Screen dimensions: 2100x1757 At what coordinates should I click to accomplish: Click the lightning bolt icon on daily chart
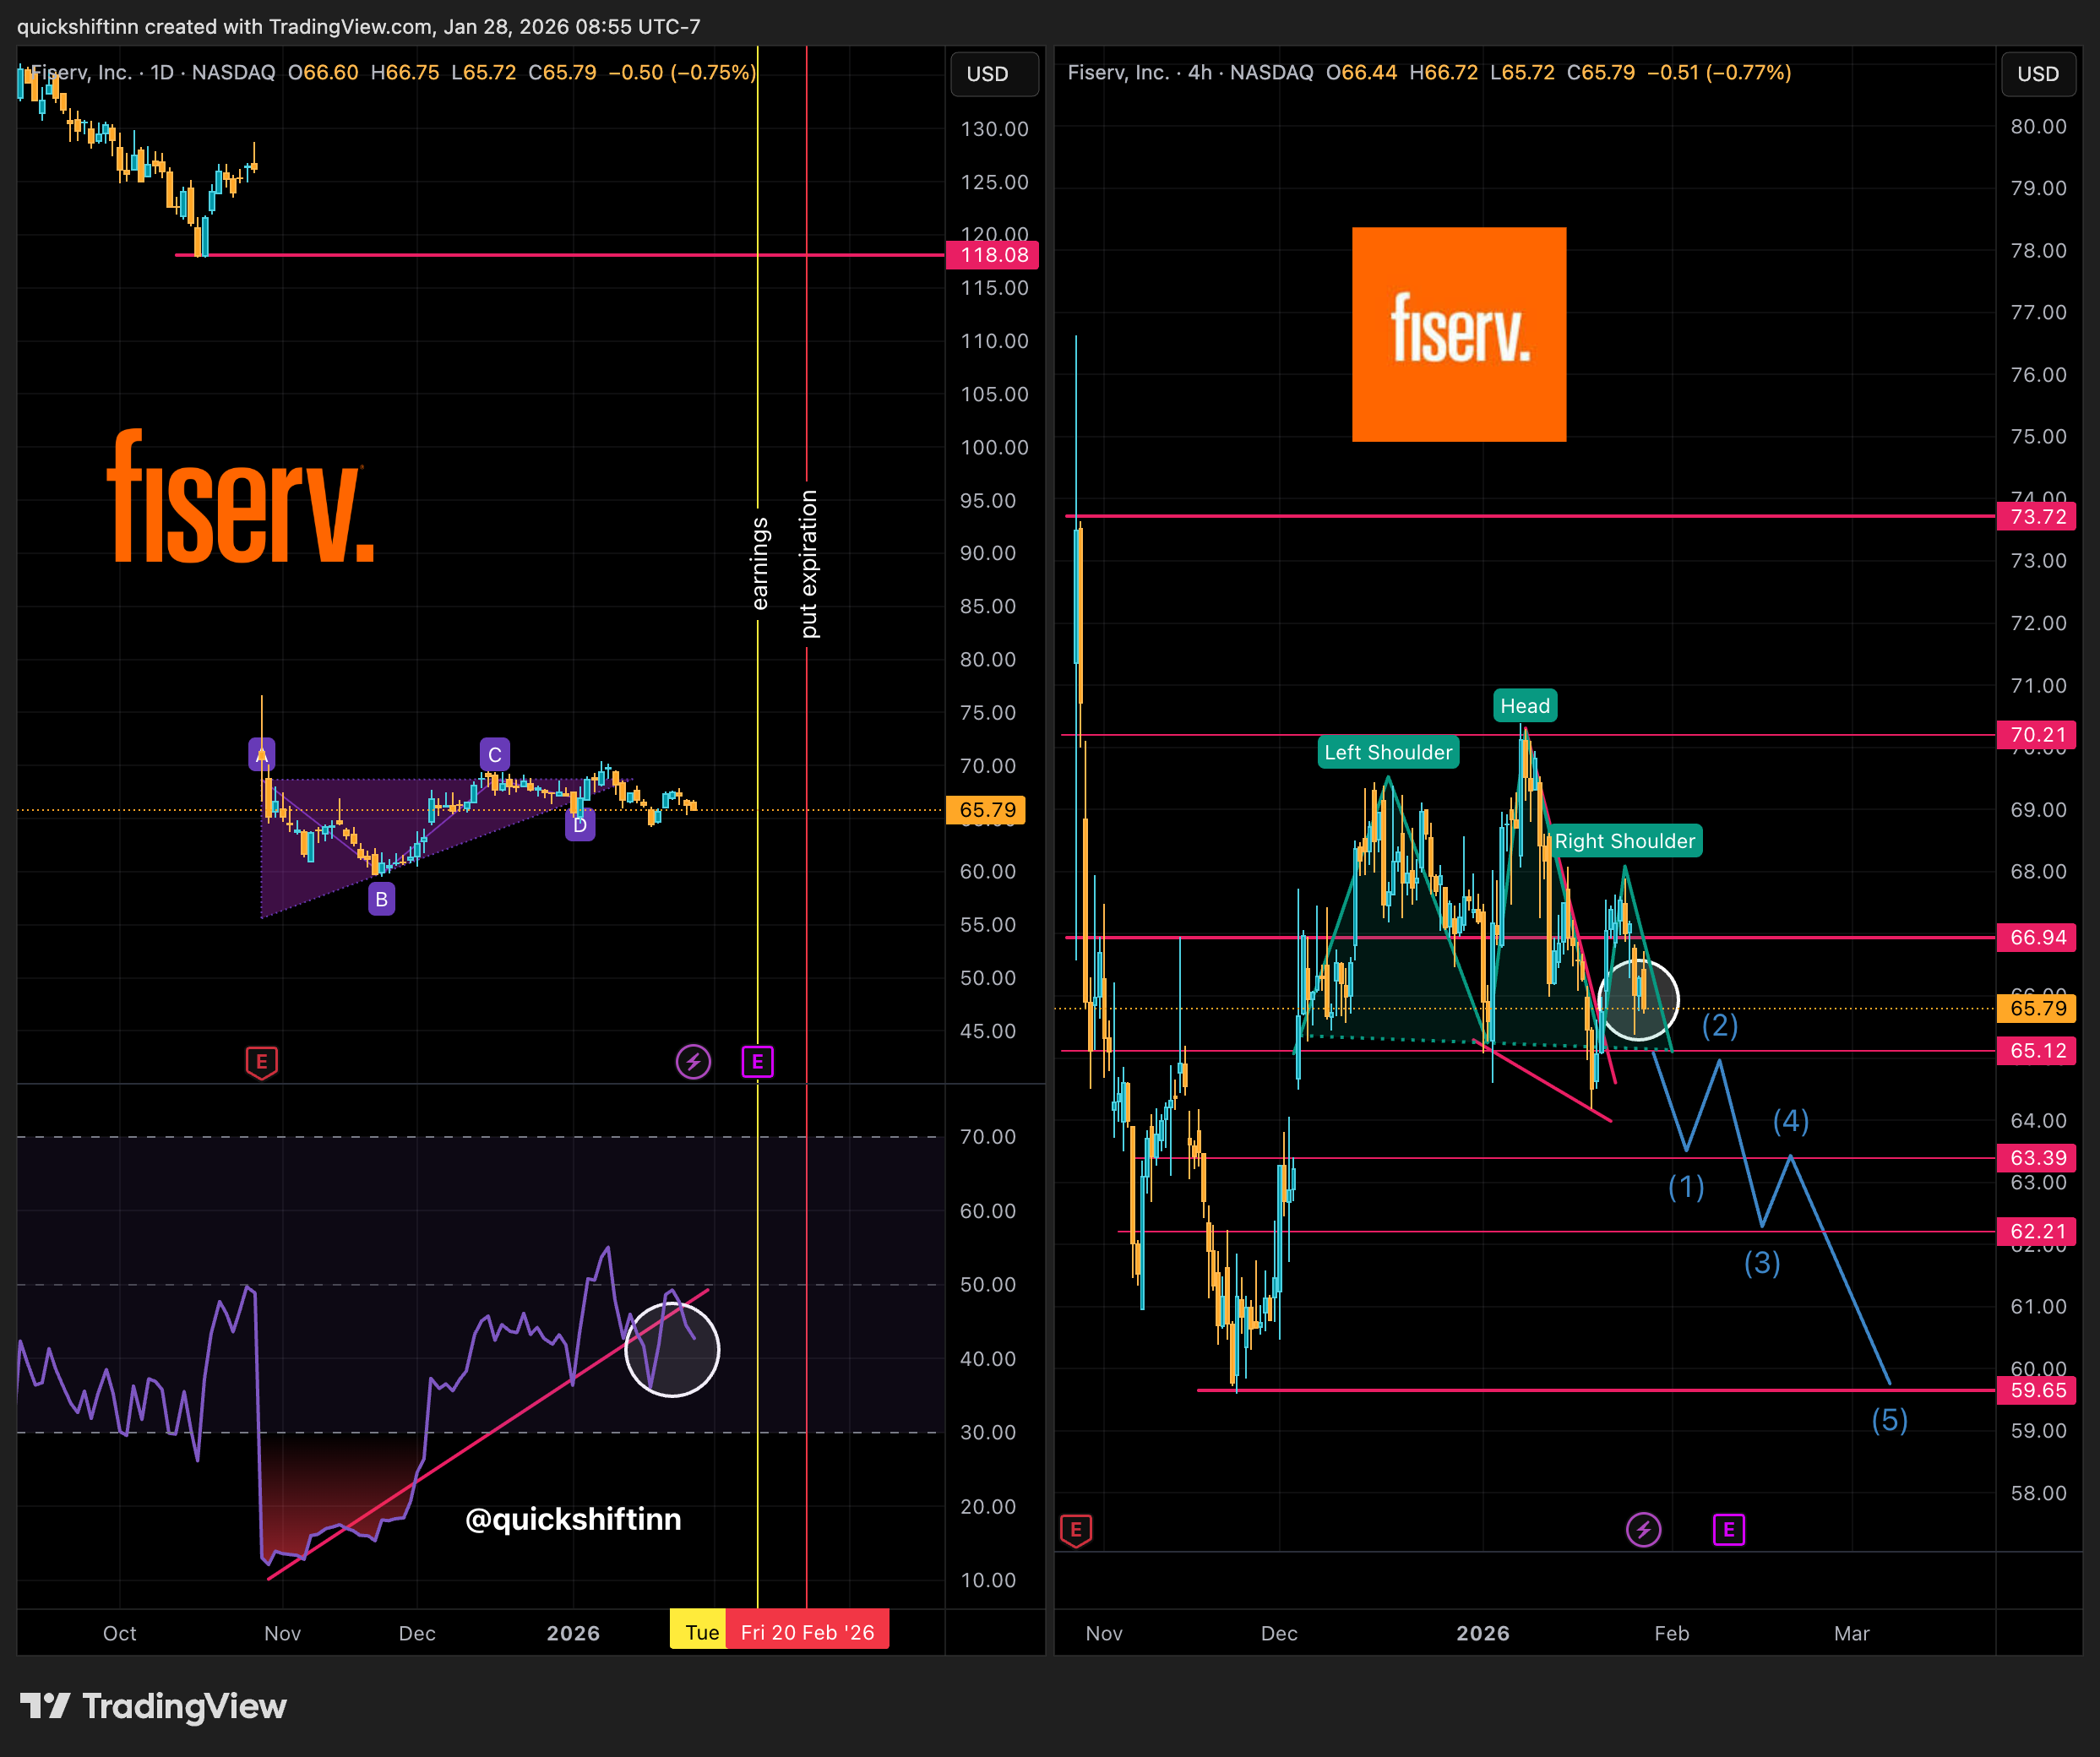[x=693, y=1062]
